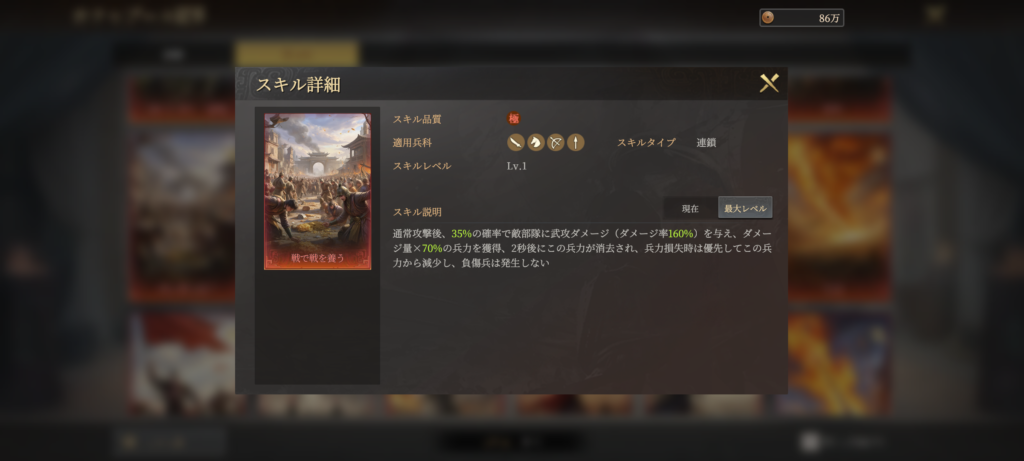Click the 戦で戦を養う card name label
This screenshot has width=1024, height=461.
coord(317,258)
